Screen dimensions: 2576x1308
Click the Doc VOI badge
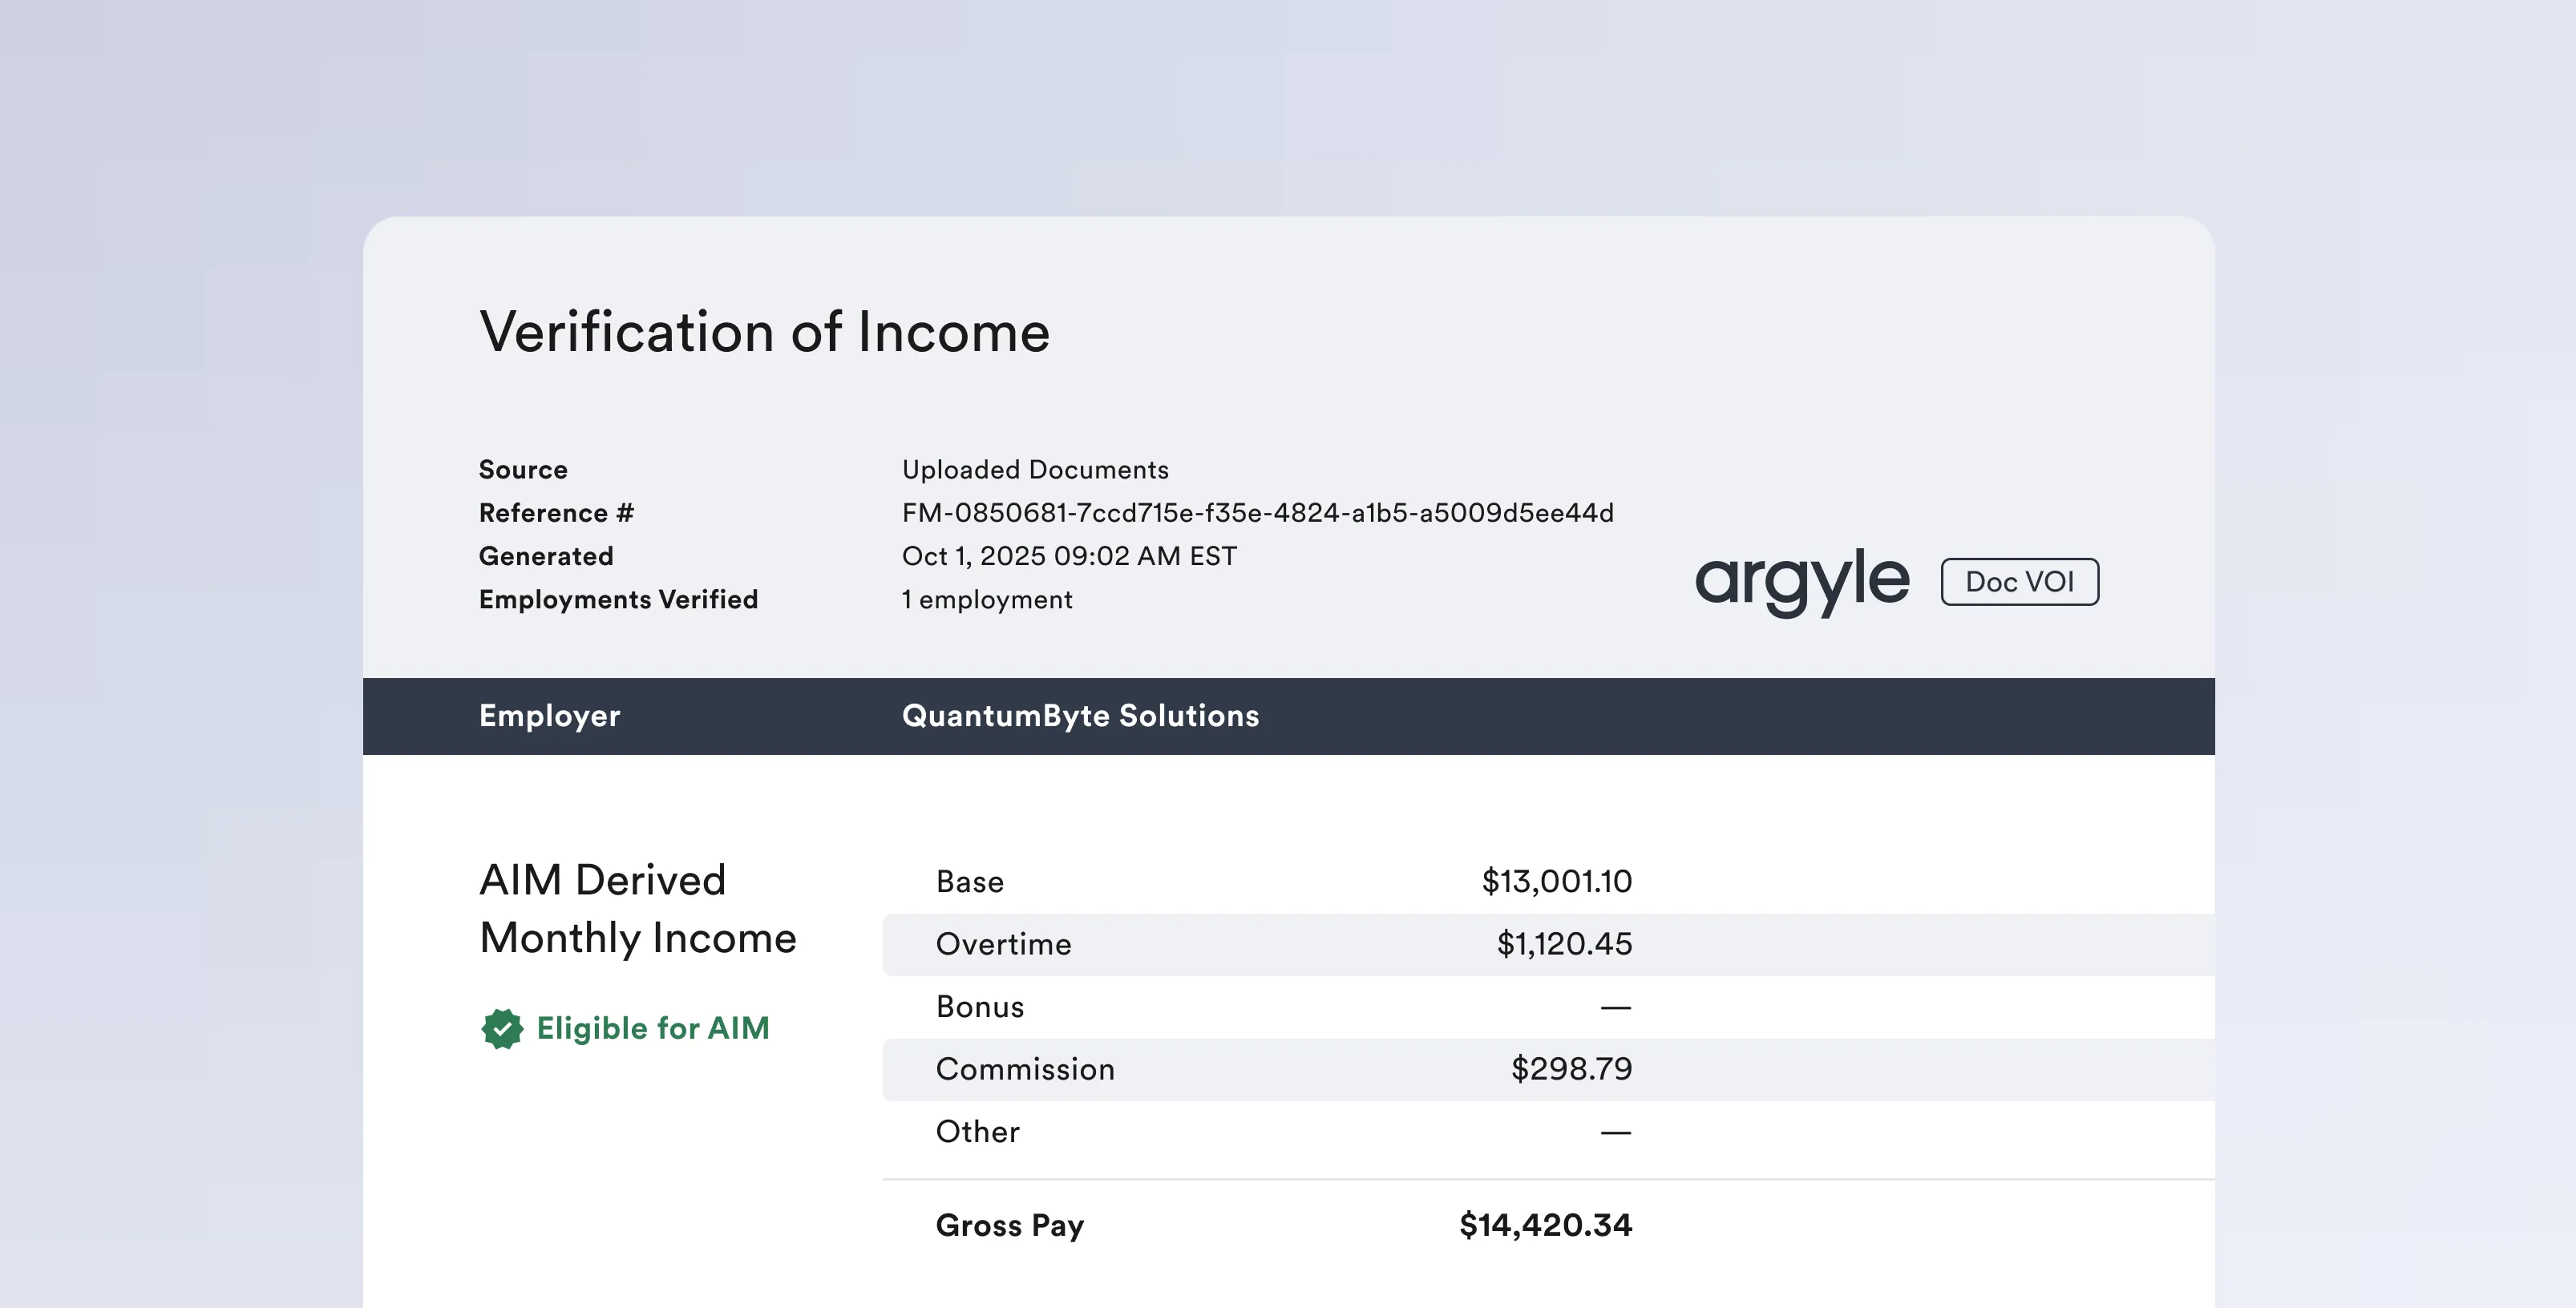2019,582
